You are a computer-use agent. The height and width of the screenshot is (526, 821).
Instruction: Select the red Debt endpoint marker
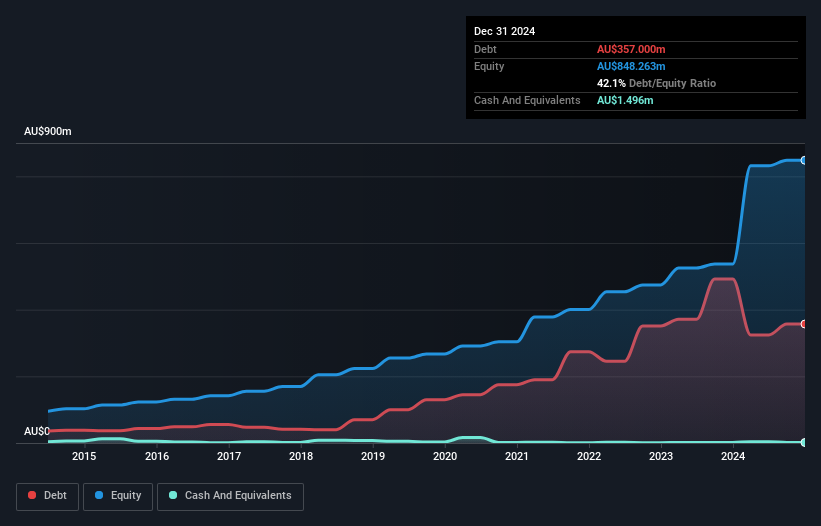tap(804, 324)
